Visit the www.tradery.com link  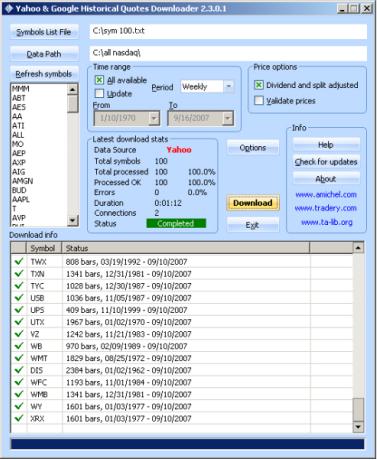pyautogui.click(x=326, y=208)
